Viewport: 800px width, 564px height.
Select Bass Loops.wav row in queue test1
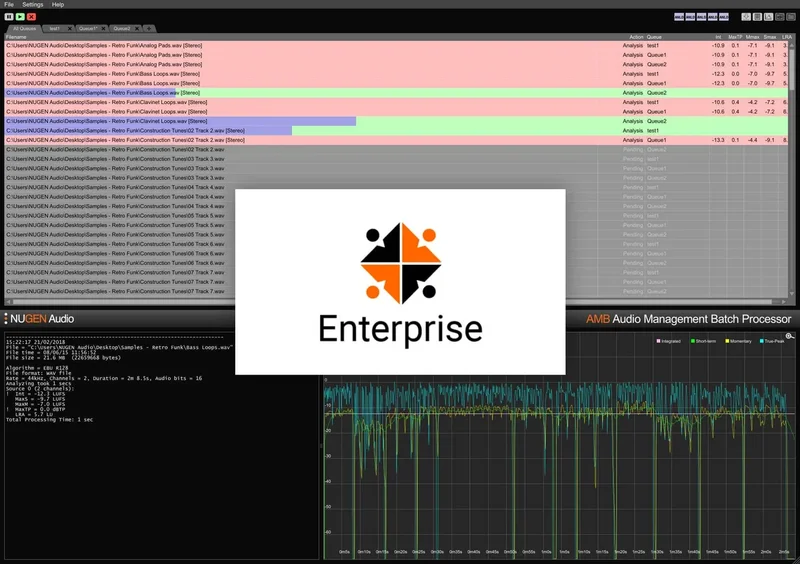coord(396,74)
